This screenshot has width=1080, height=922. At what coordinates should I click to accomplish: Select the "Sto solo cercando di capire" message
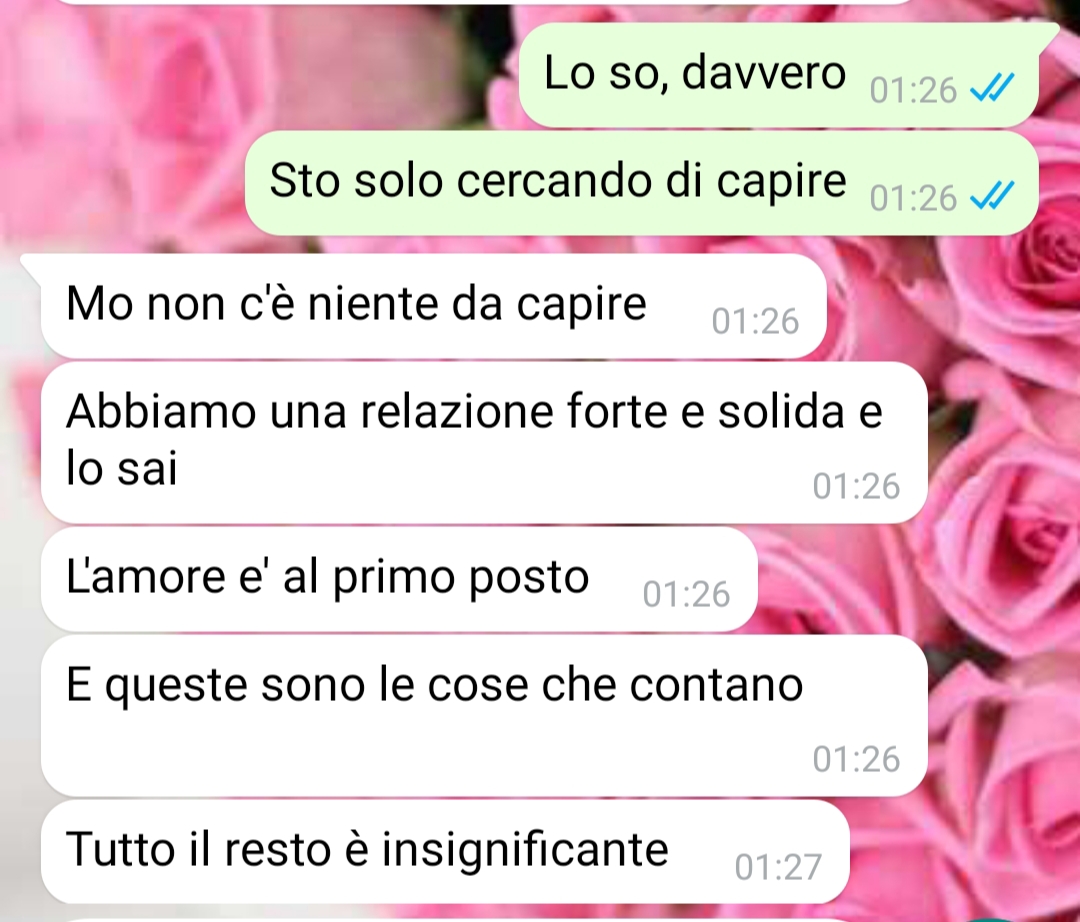pos(641,183)
